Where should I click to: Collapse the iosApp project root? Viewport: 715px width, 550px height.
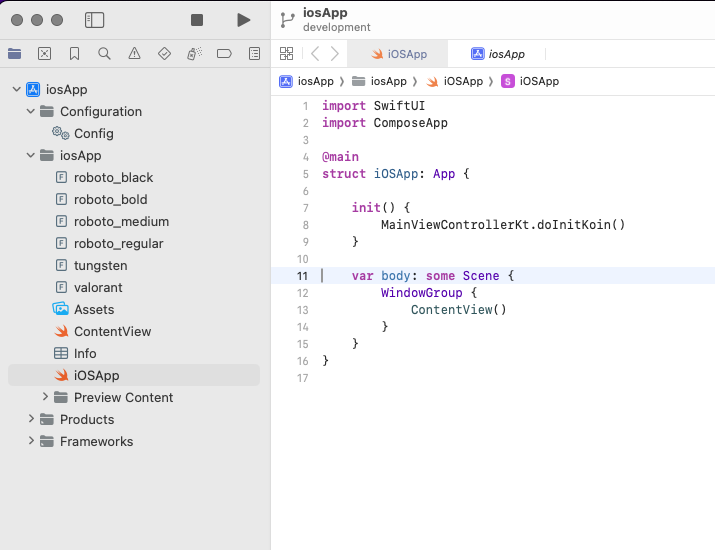(17, 89)
